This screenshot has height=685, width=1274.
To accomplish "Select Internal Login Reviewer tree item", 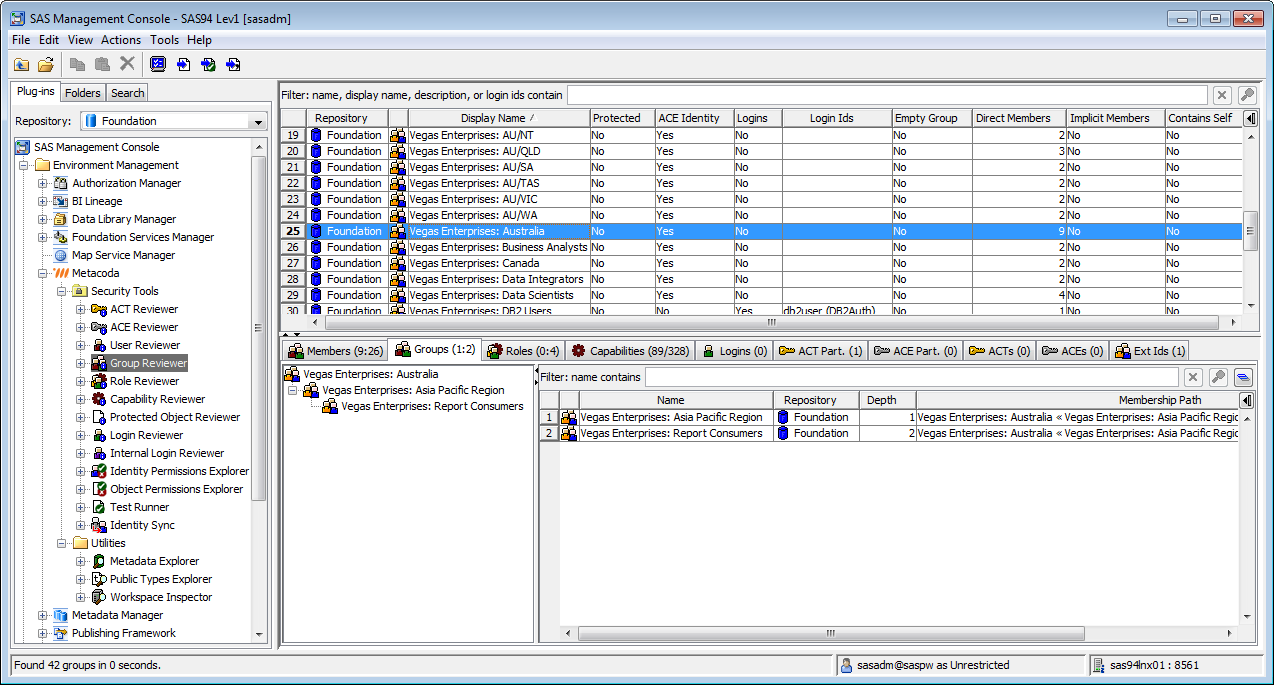I will tap(167, 453).
